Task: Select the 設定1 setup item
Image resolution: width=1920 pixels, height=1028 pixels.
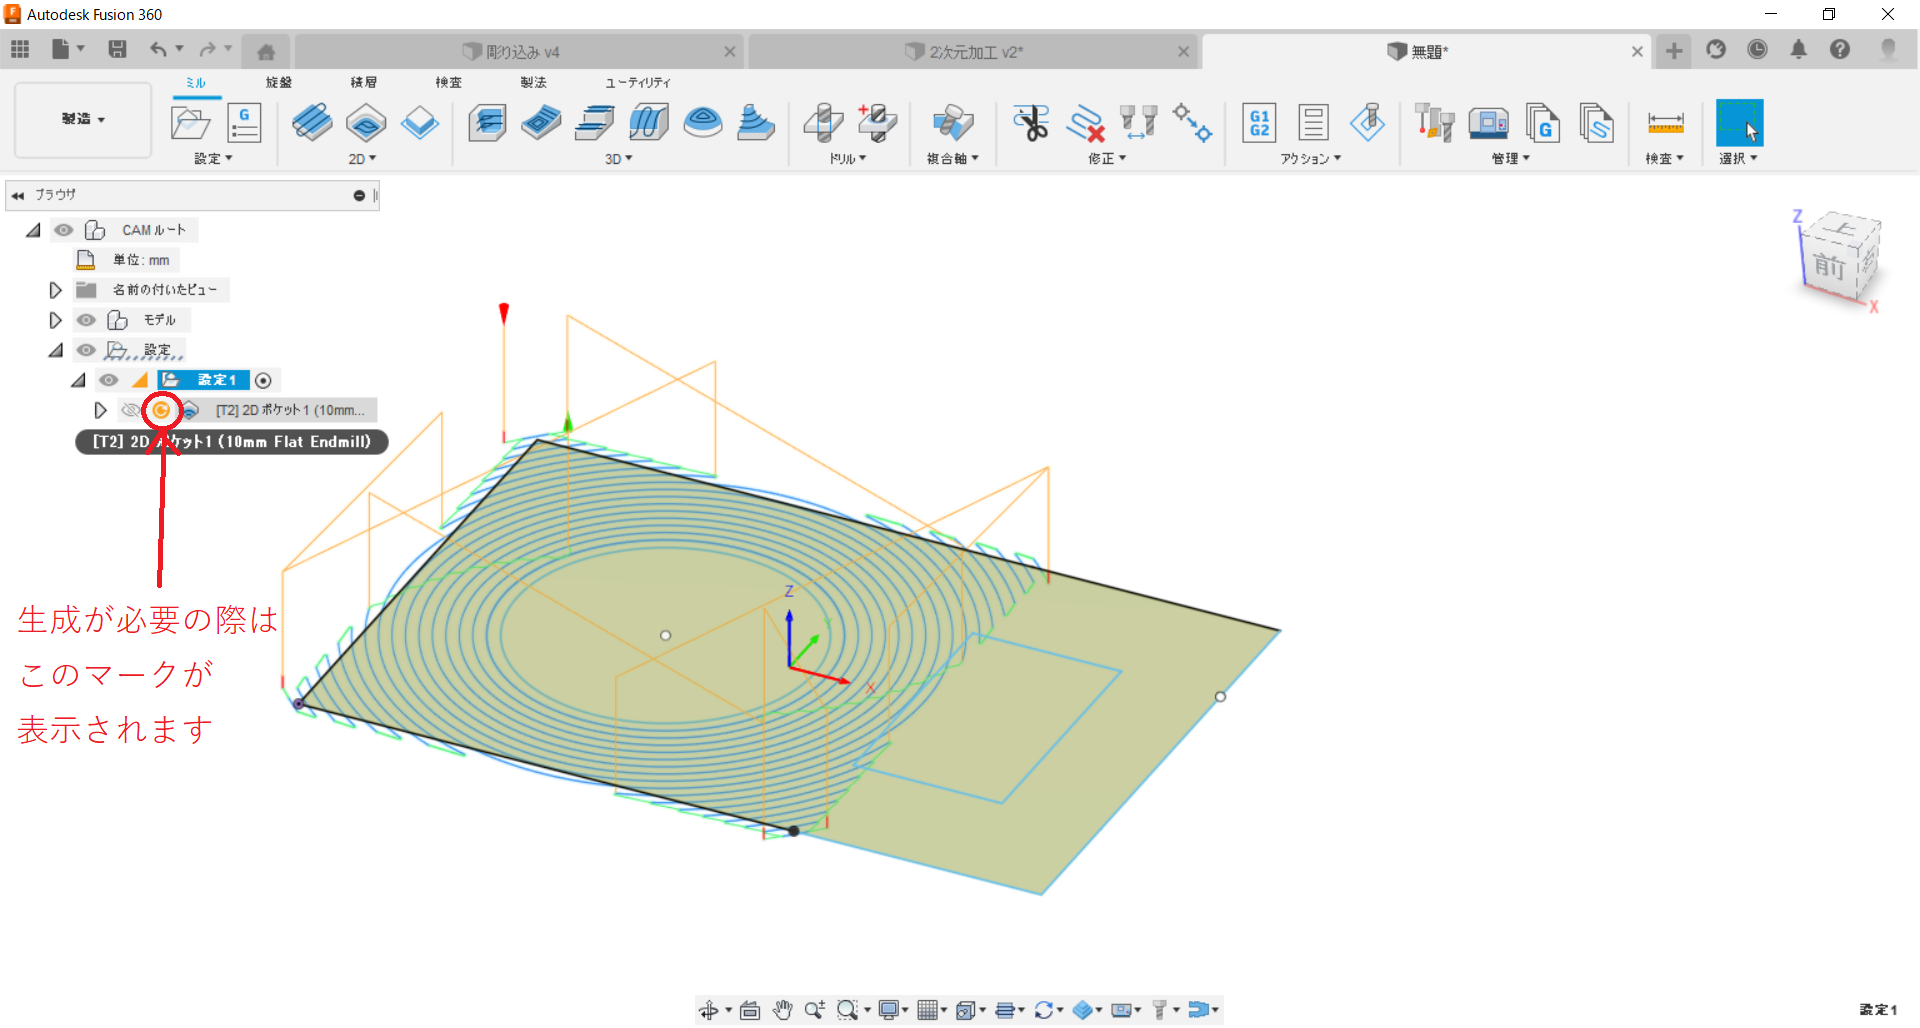Action: click(216, 380)
